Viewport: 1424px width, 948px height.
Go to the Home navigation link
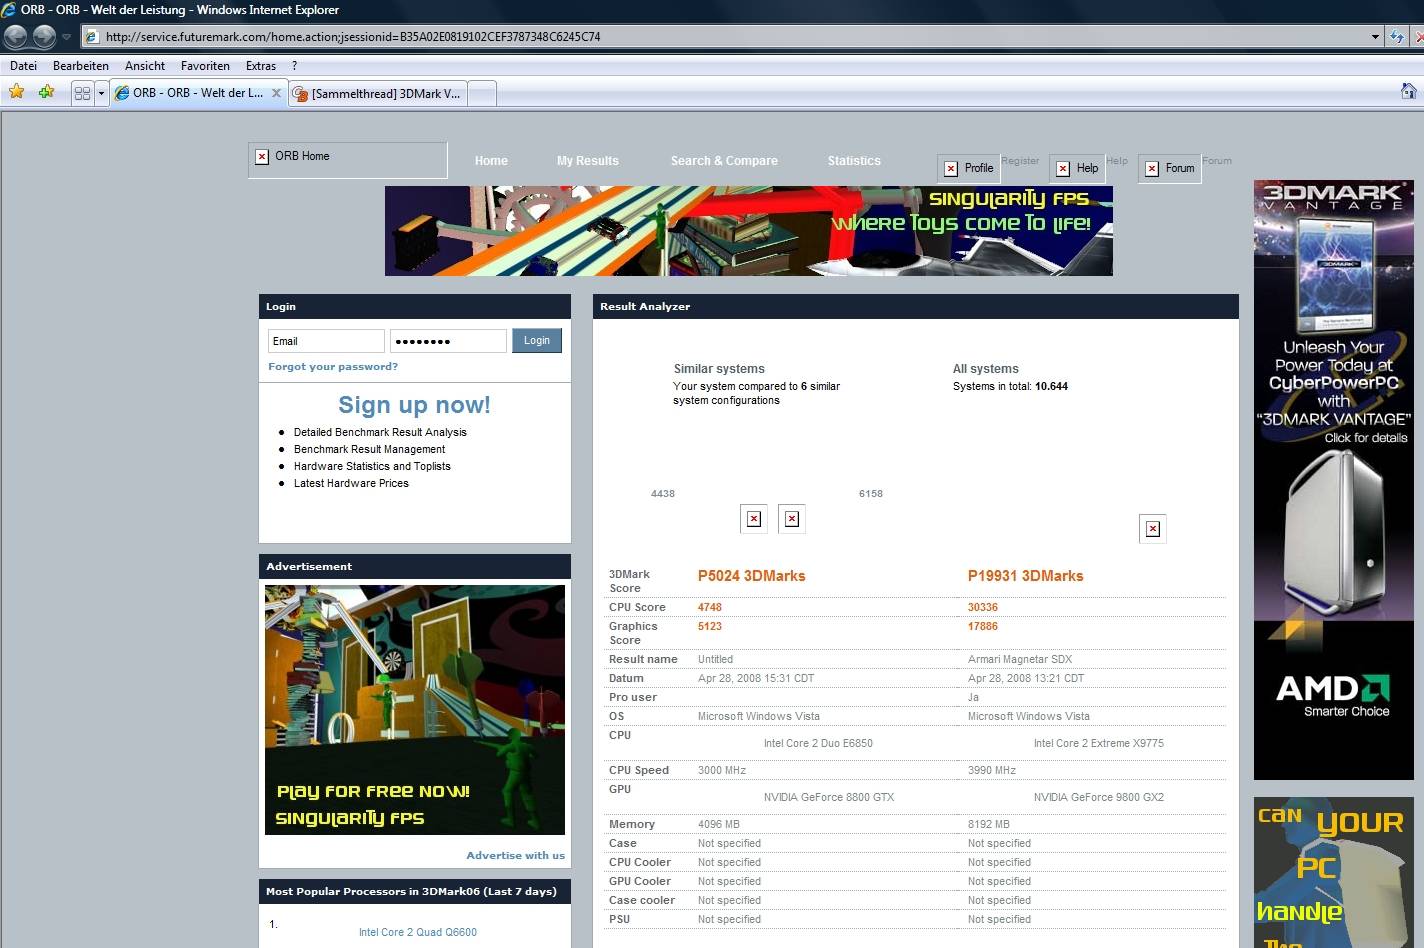[491, 161]
